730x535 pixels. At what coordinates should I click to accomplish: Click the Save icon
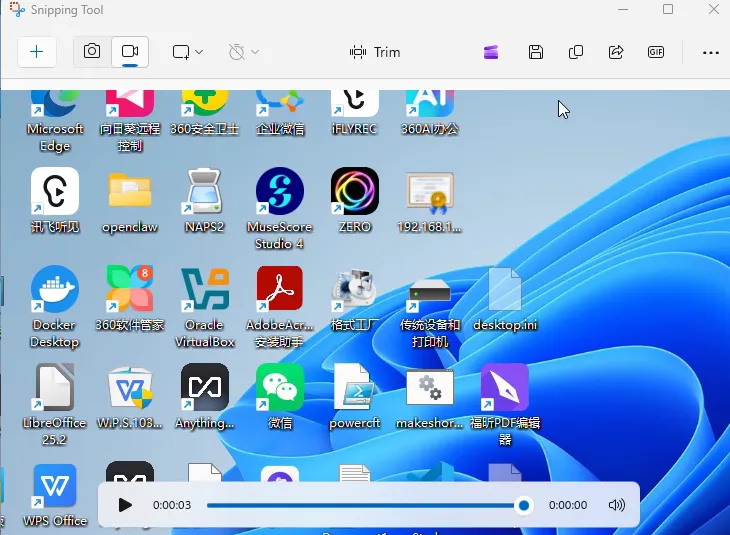click(536, 52)
